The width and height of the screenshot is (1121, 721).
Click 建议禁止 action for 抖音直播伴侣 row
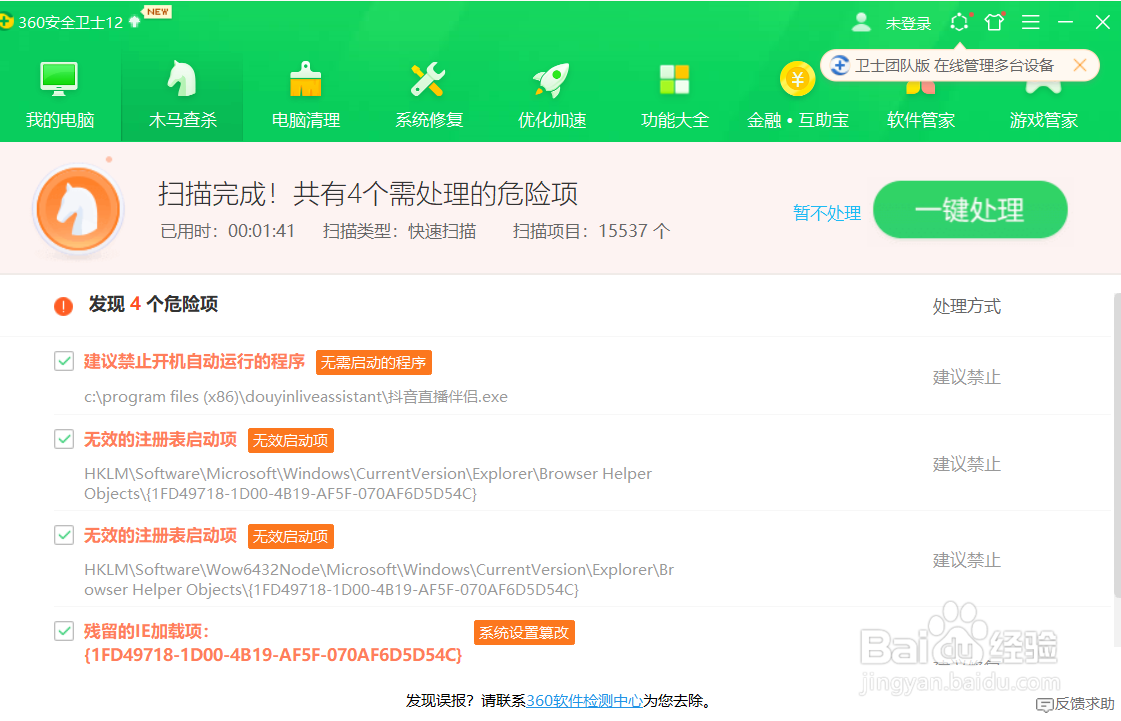coord(967,377)
